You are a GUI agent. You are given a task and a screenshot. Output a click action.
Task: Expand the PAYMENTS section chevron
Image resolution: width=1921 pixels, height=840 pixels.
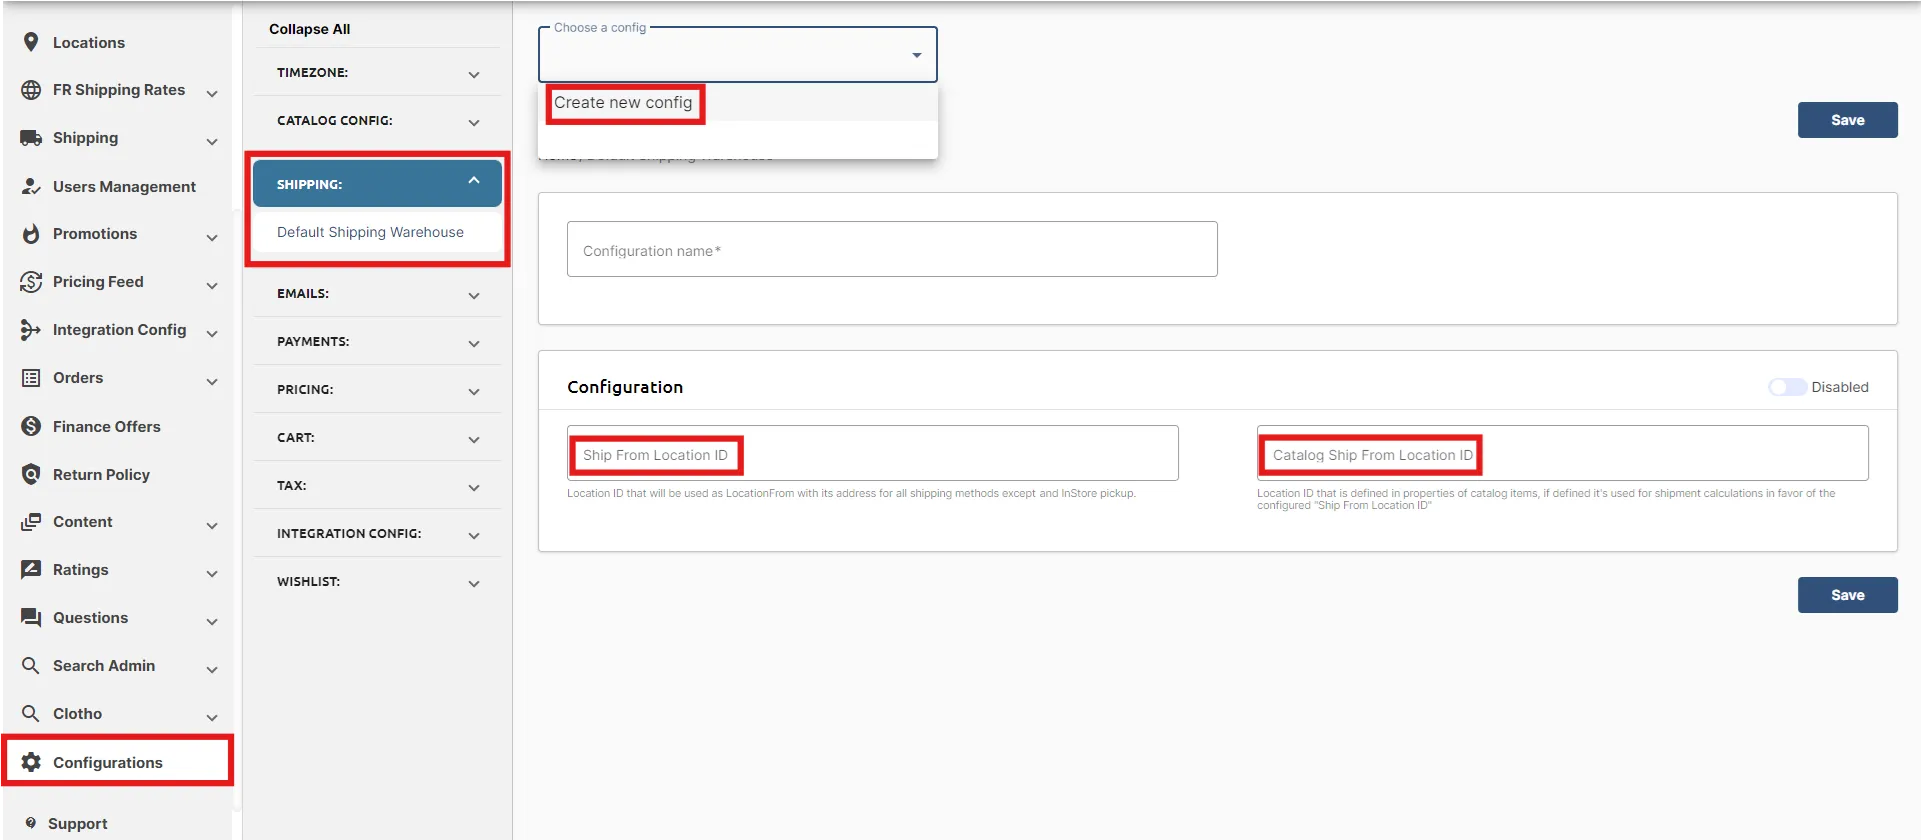[x=474, y=344]
